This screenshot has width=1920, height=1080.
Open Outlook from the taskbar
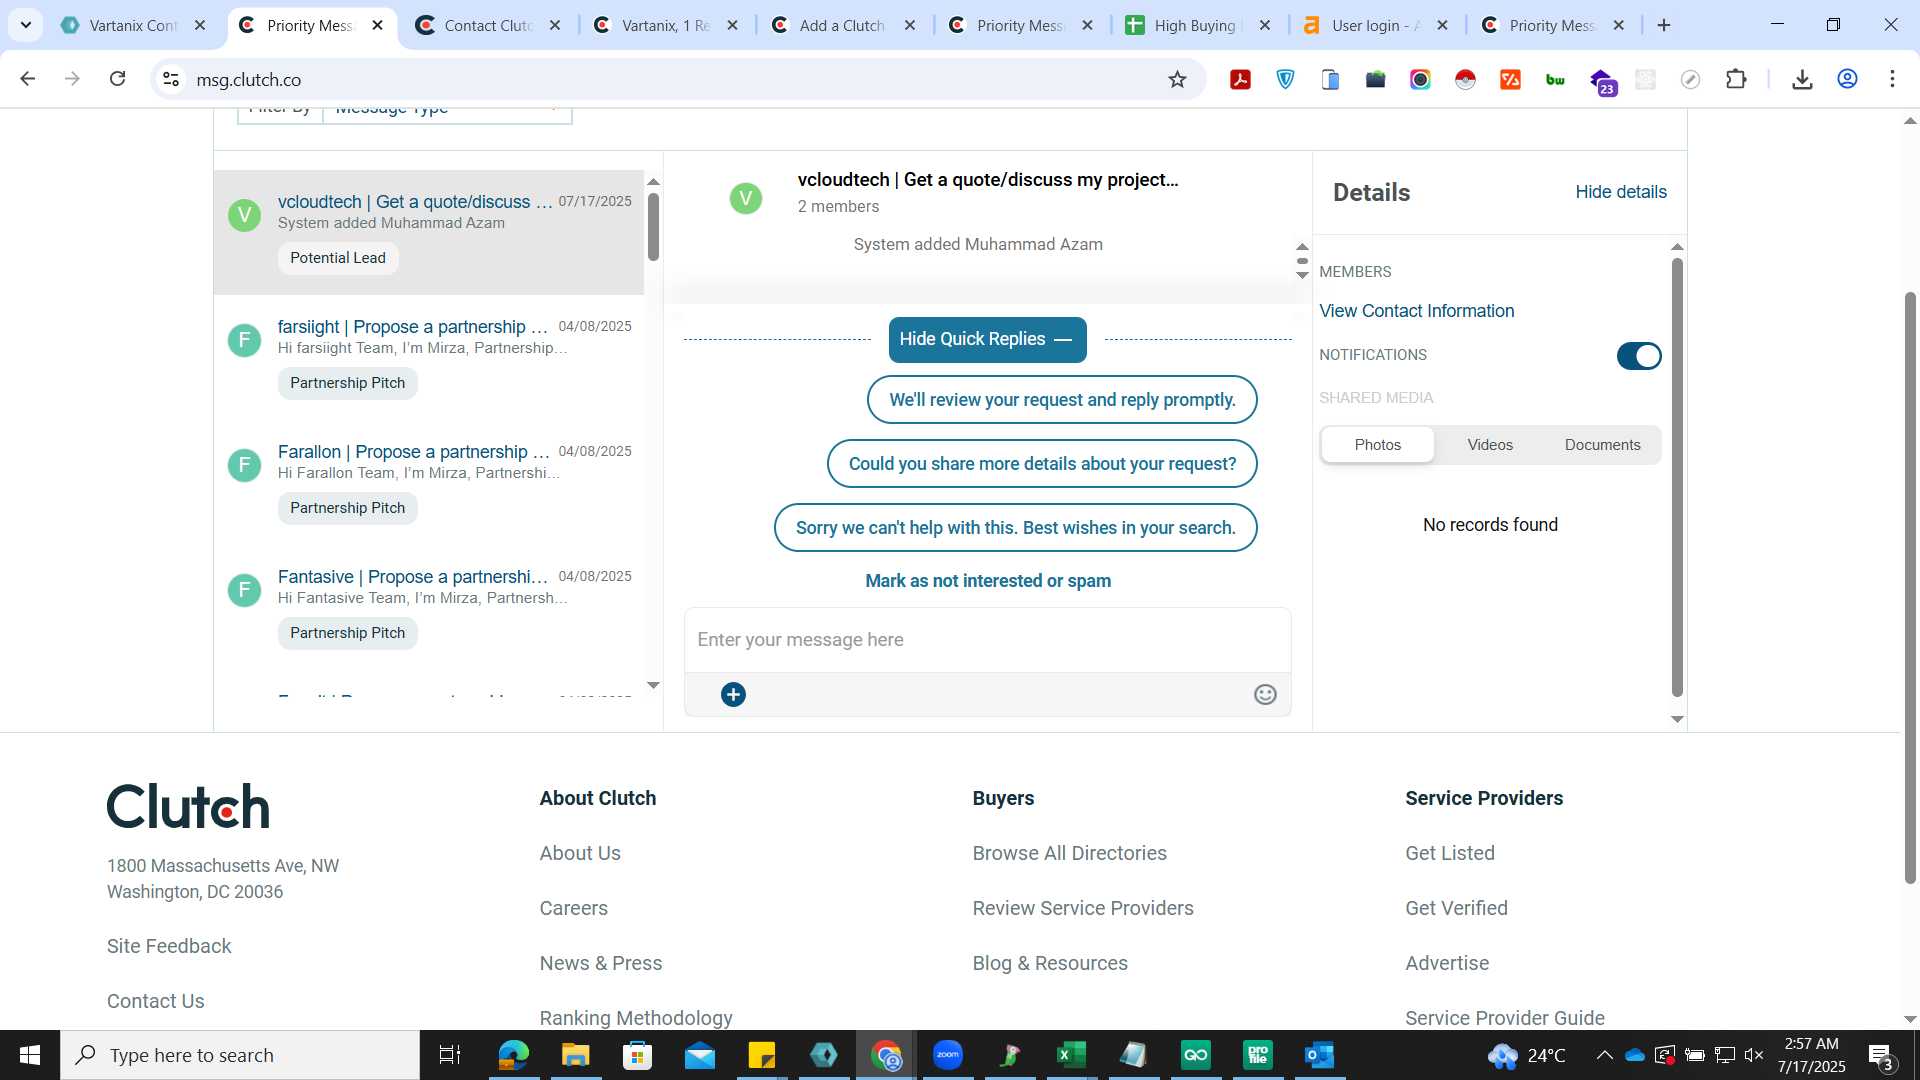click(x=1319, y=1055)
